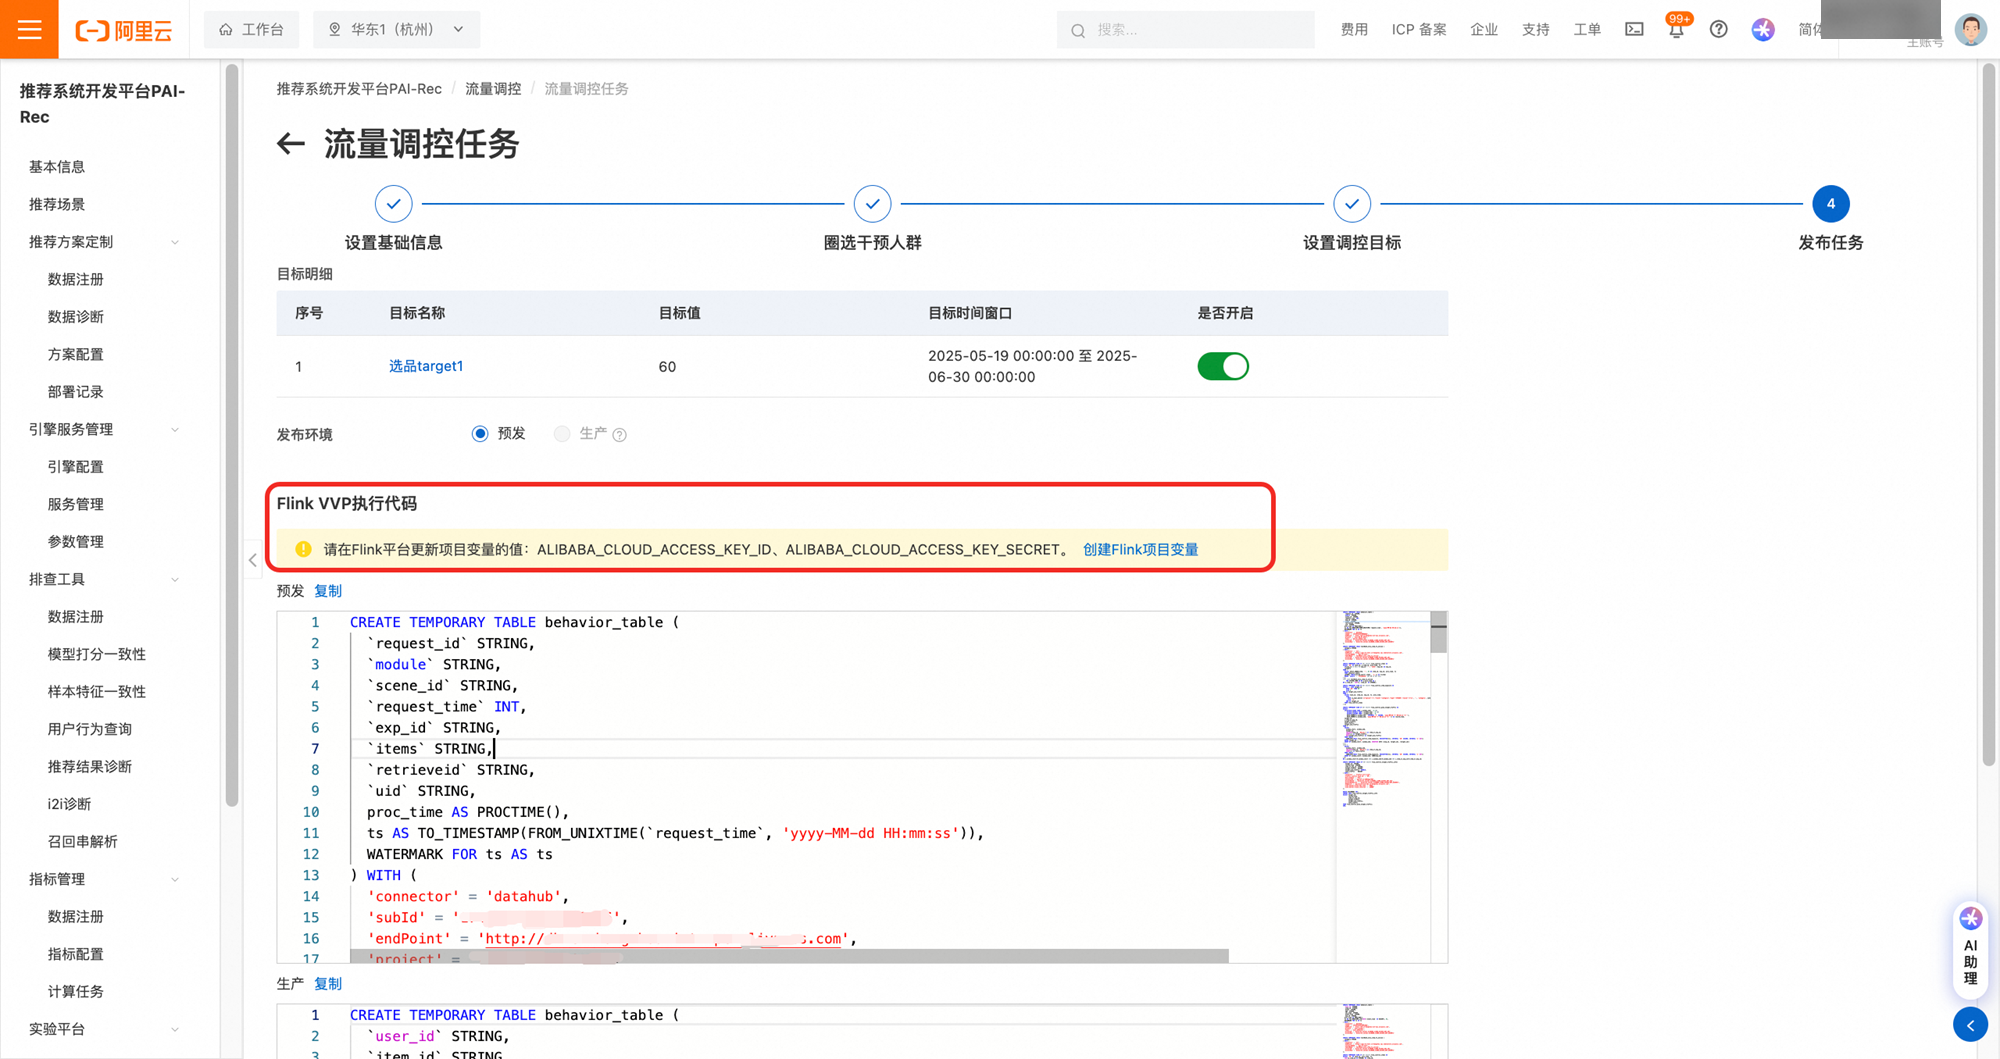Click the yellow warning icon in Flink notice

tap(303, 549)
